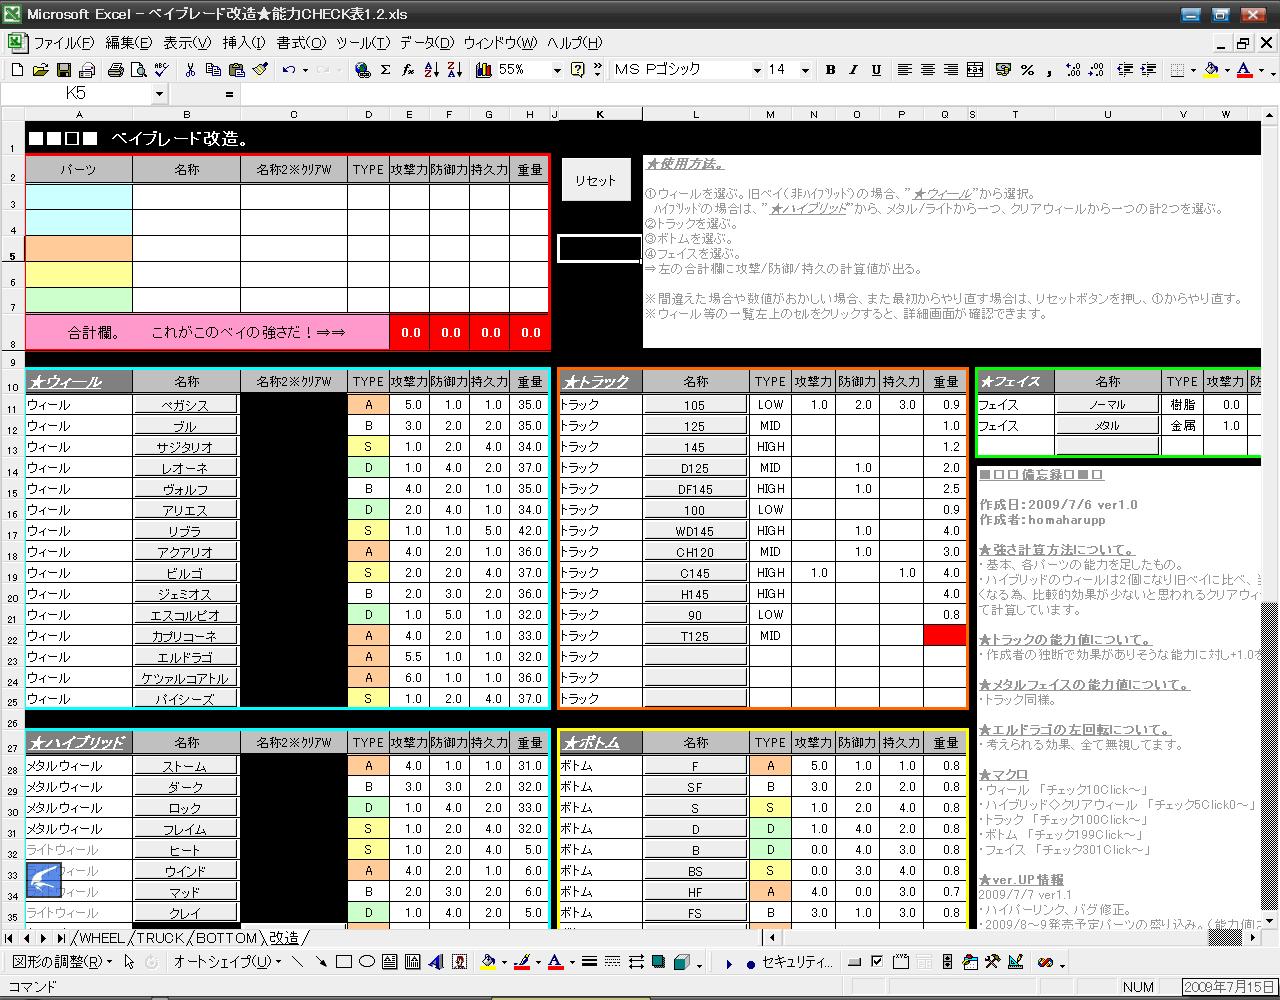Toggle the object selection arrow in Drawing toolbar
Image resolution: width=1280 pixels, height=1000 pixels.
[x=129, y=962]
